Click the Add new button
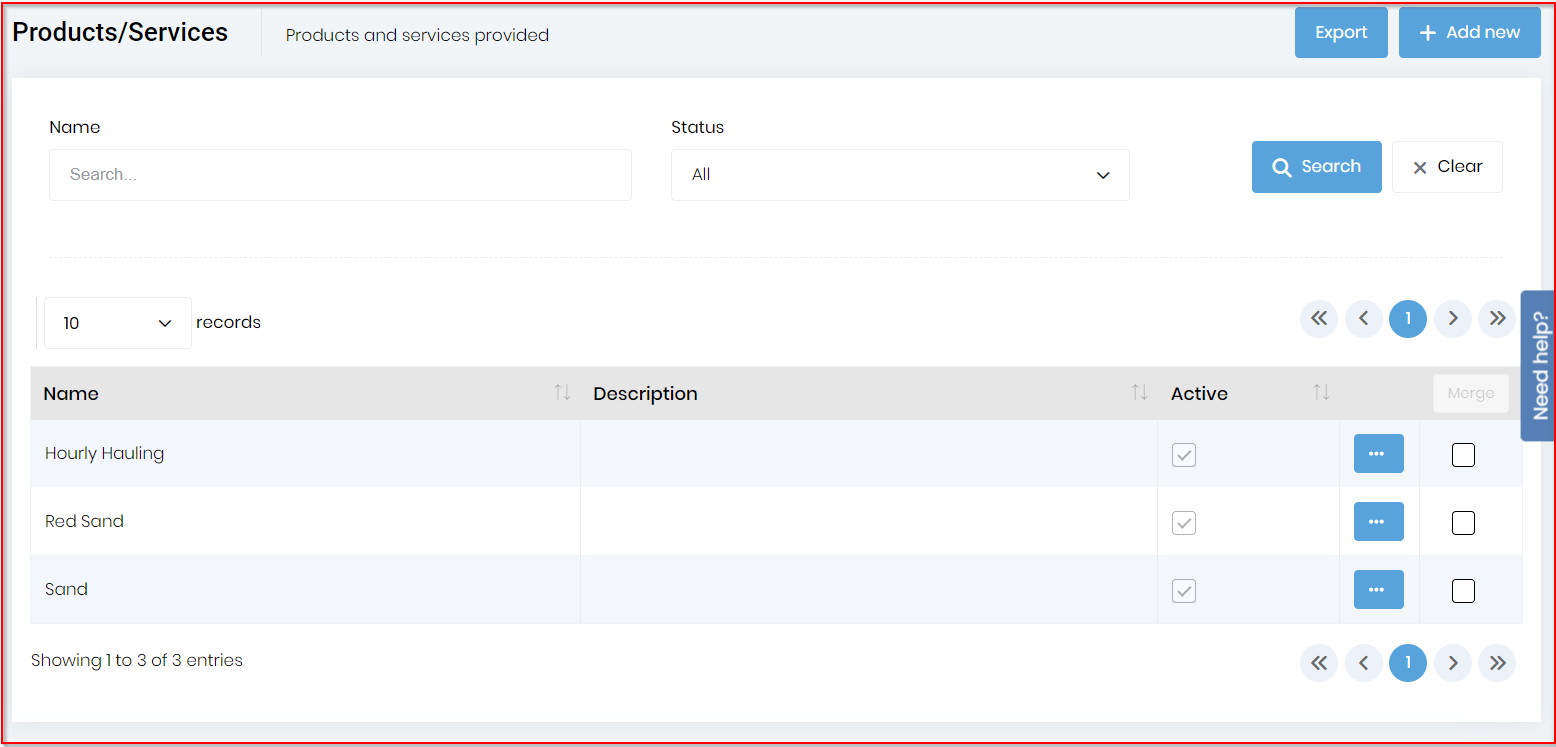The image size is (1556, 747). (1469, 33)
